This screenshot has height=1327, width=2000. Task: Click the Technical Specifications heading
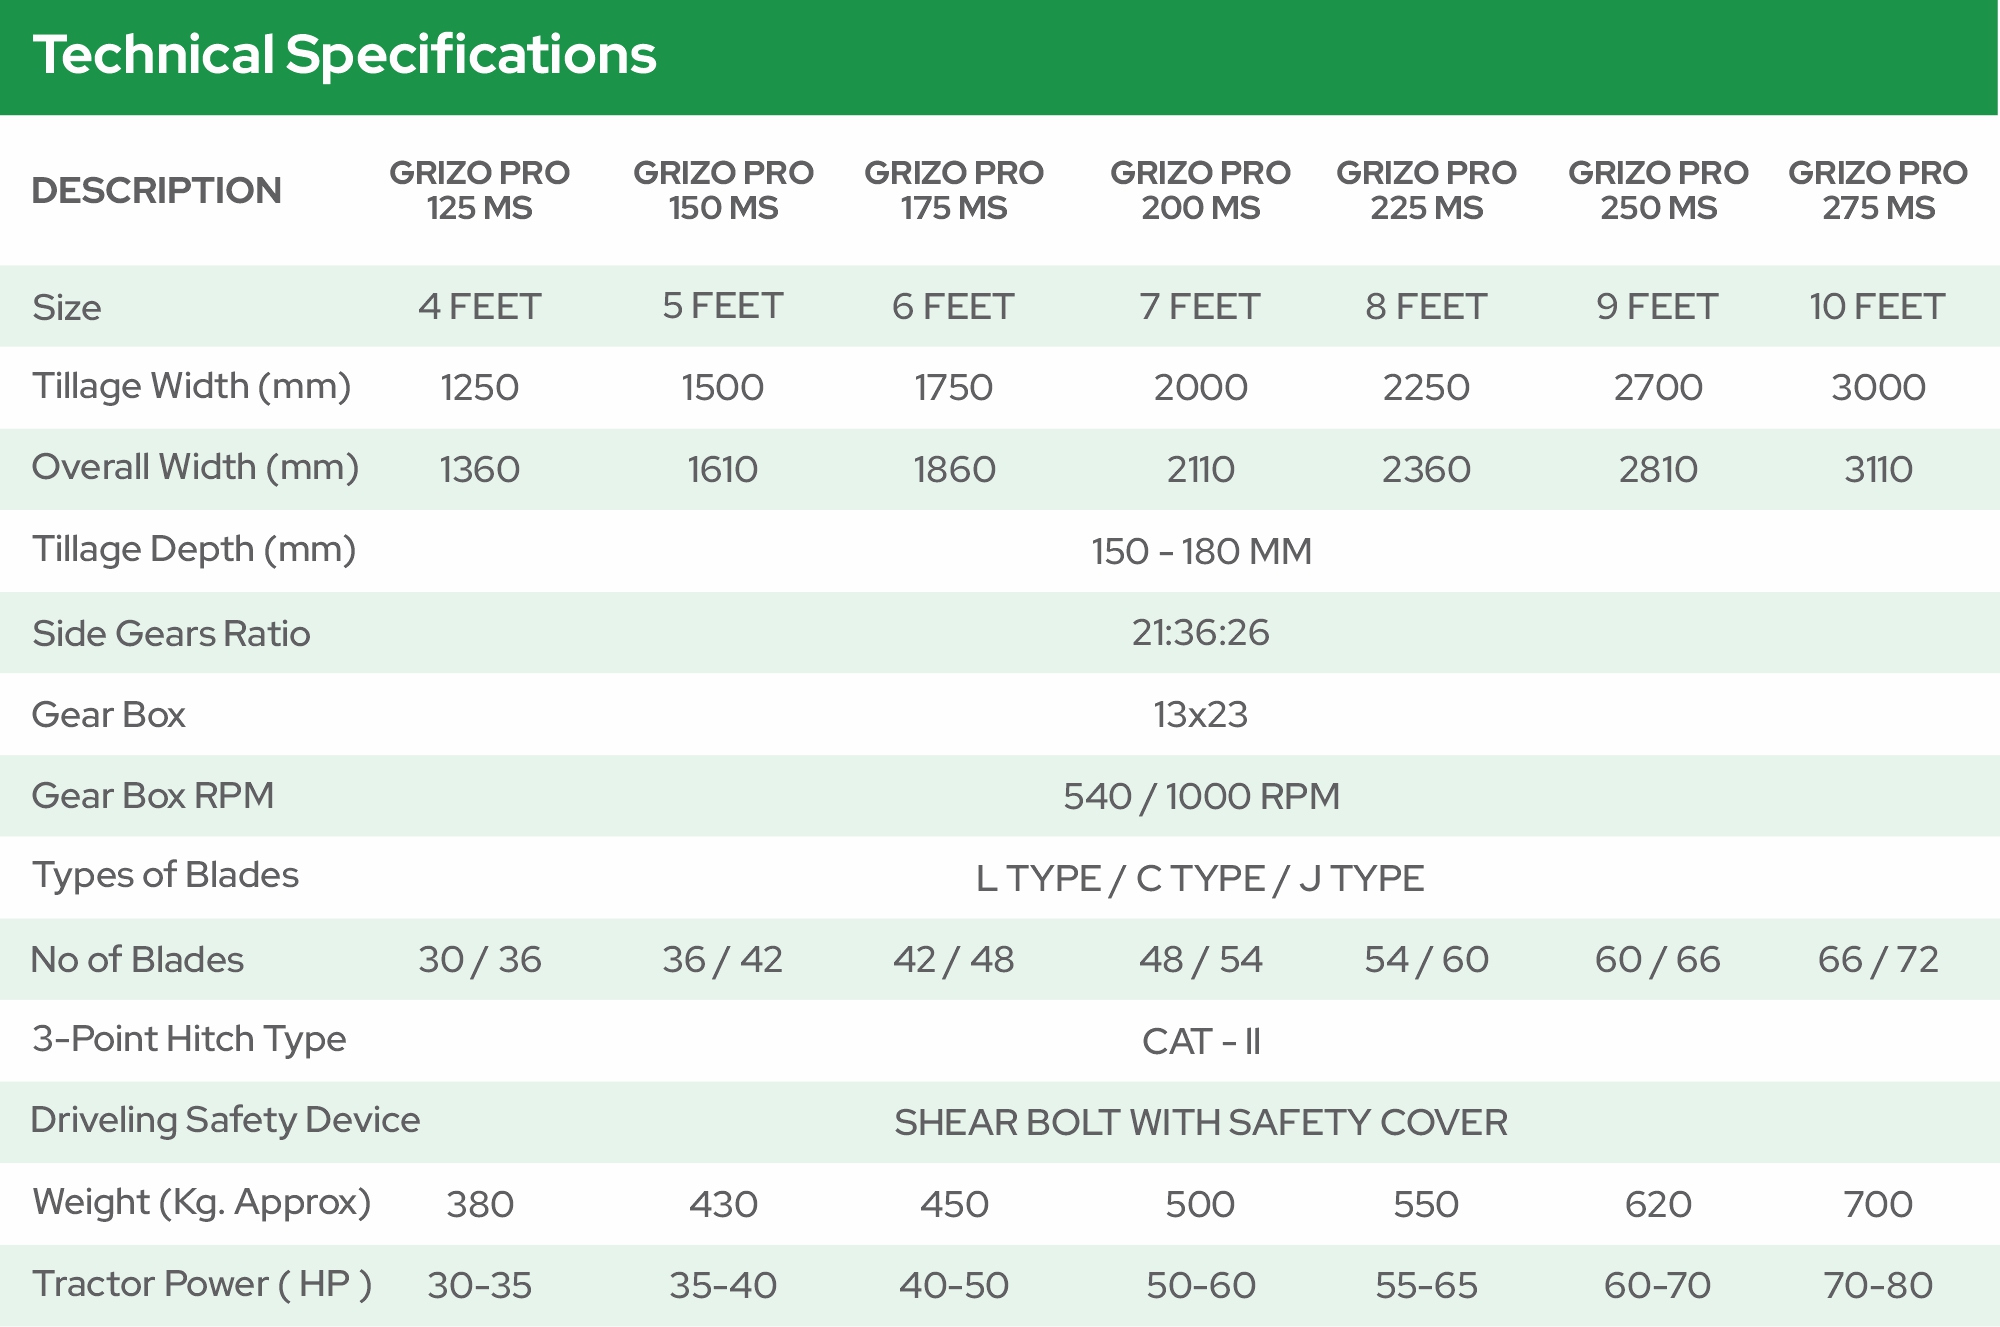coord(344,55)
